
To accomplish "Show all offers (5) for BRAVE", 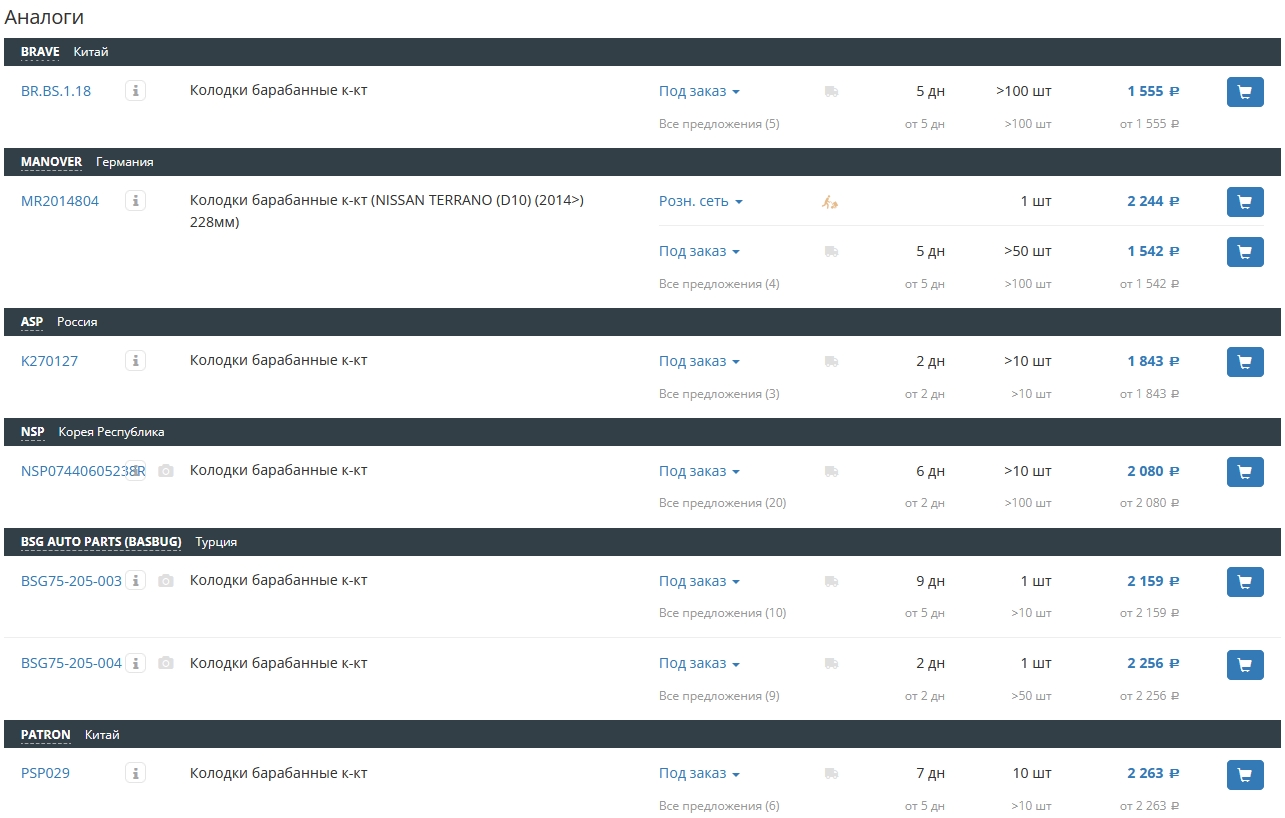I will pyautogui.click(x=719, y=124).
